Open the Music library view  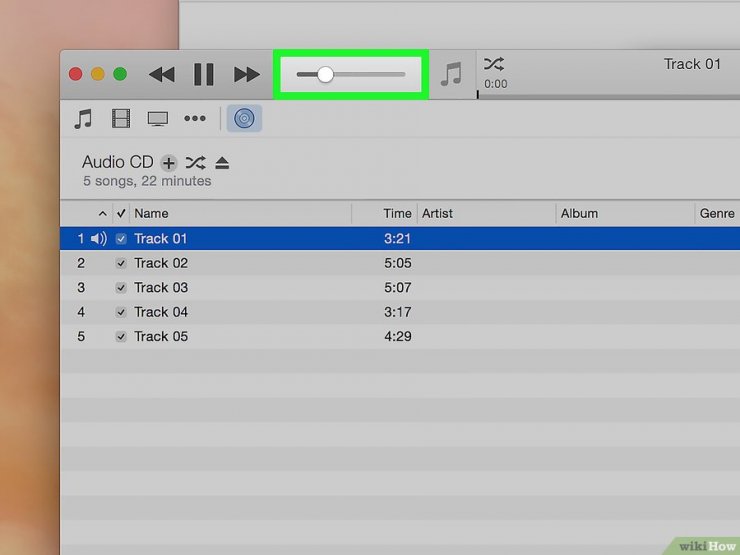pos(83,118)
